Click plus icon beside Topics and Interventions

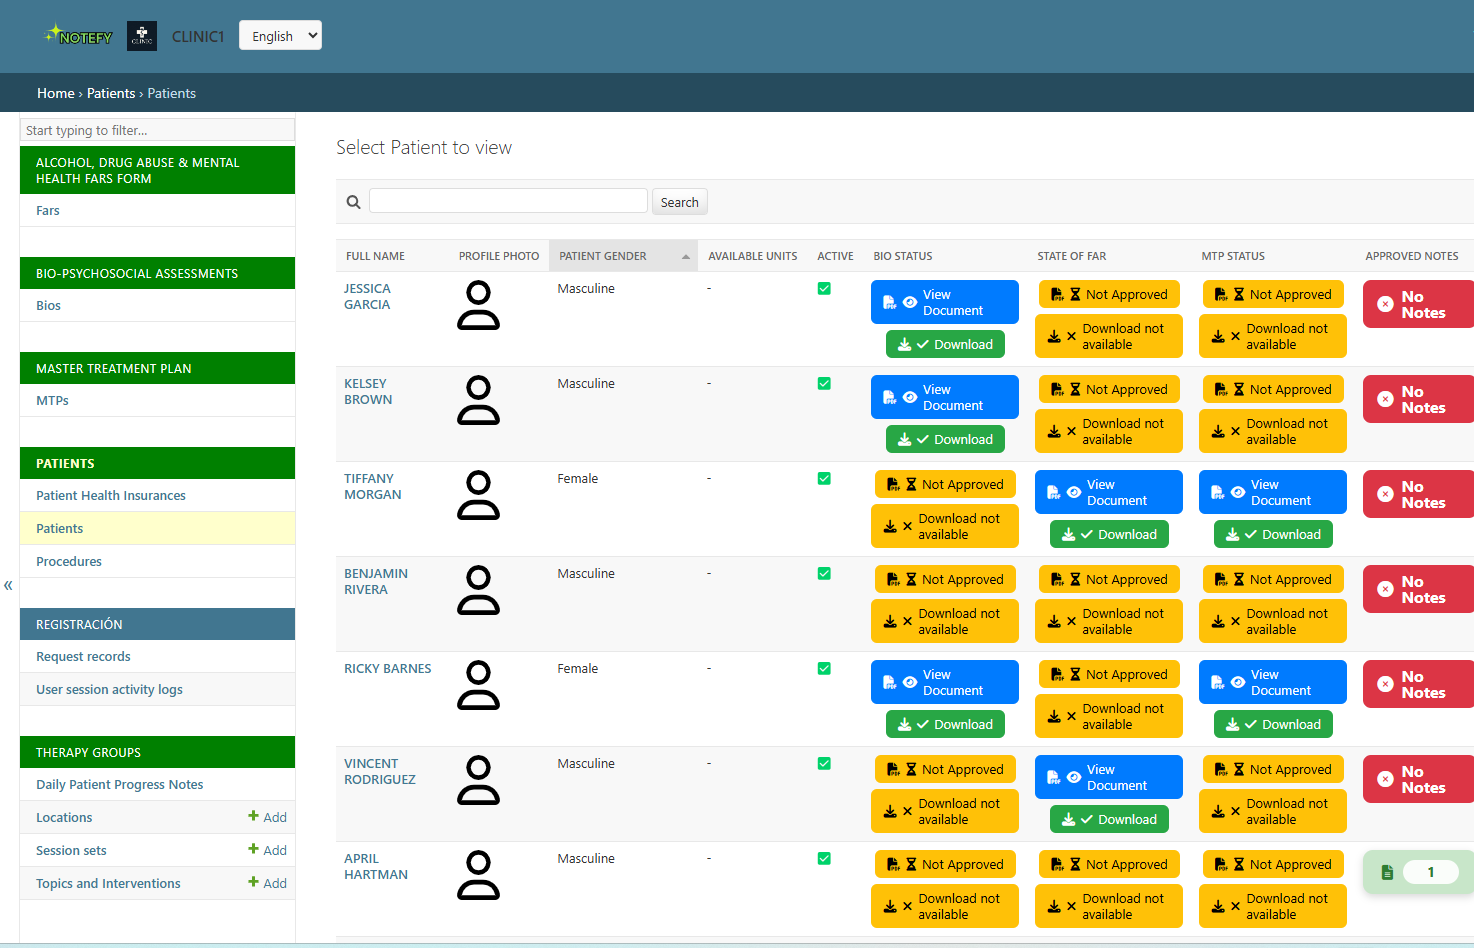coord(253,882)
